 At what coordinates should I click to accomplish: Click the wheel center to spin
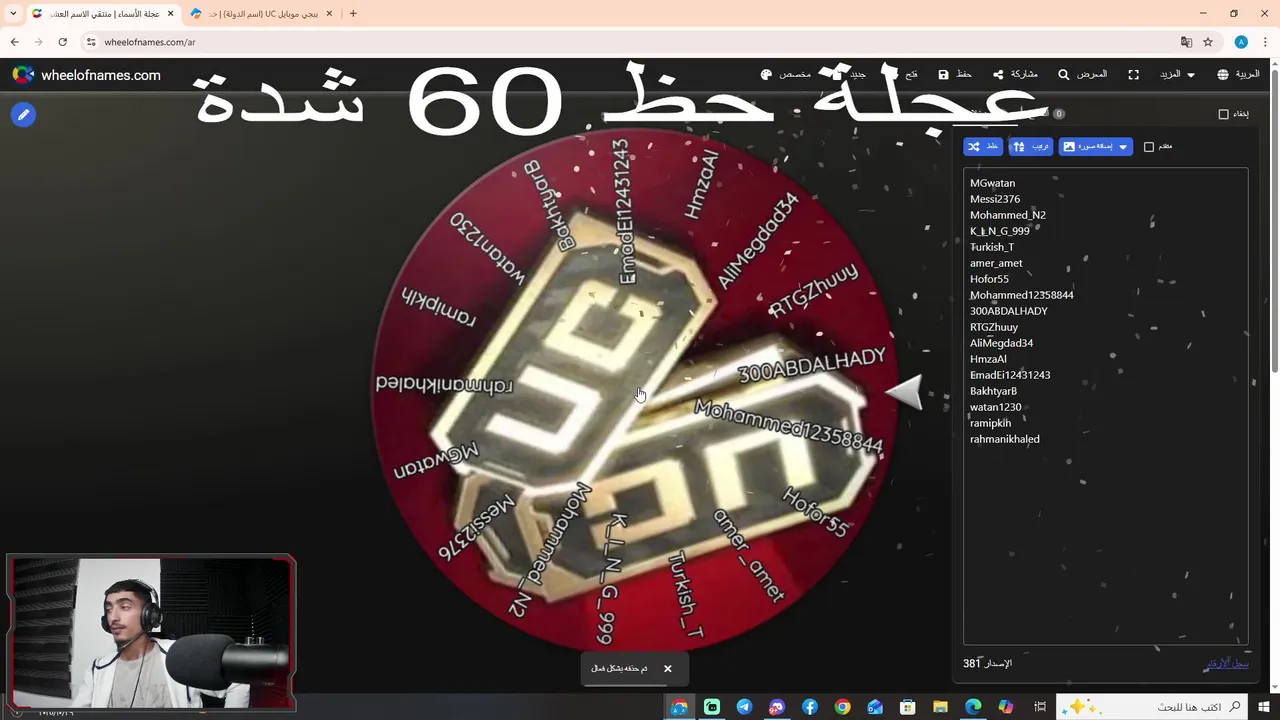(633, 390)
